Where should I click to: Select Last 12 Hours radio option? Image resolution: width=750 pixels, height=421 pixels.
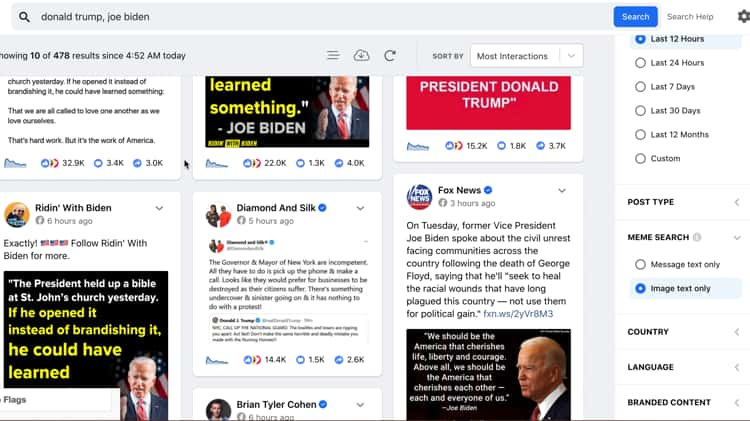pyautogui.click(x=640, y=39)
